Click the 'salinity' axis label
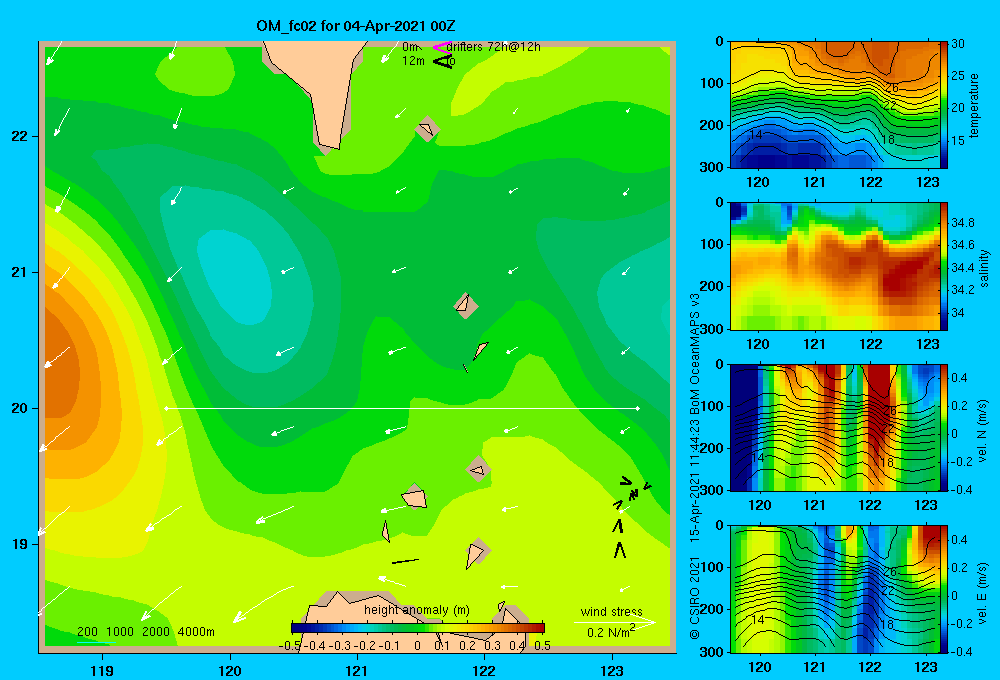The height and width of the screenshot is (680, 1000). click(x=984, y=268)
